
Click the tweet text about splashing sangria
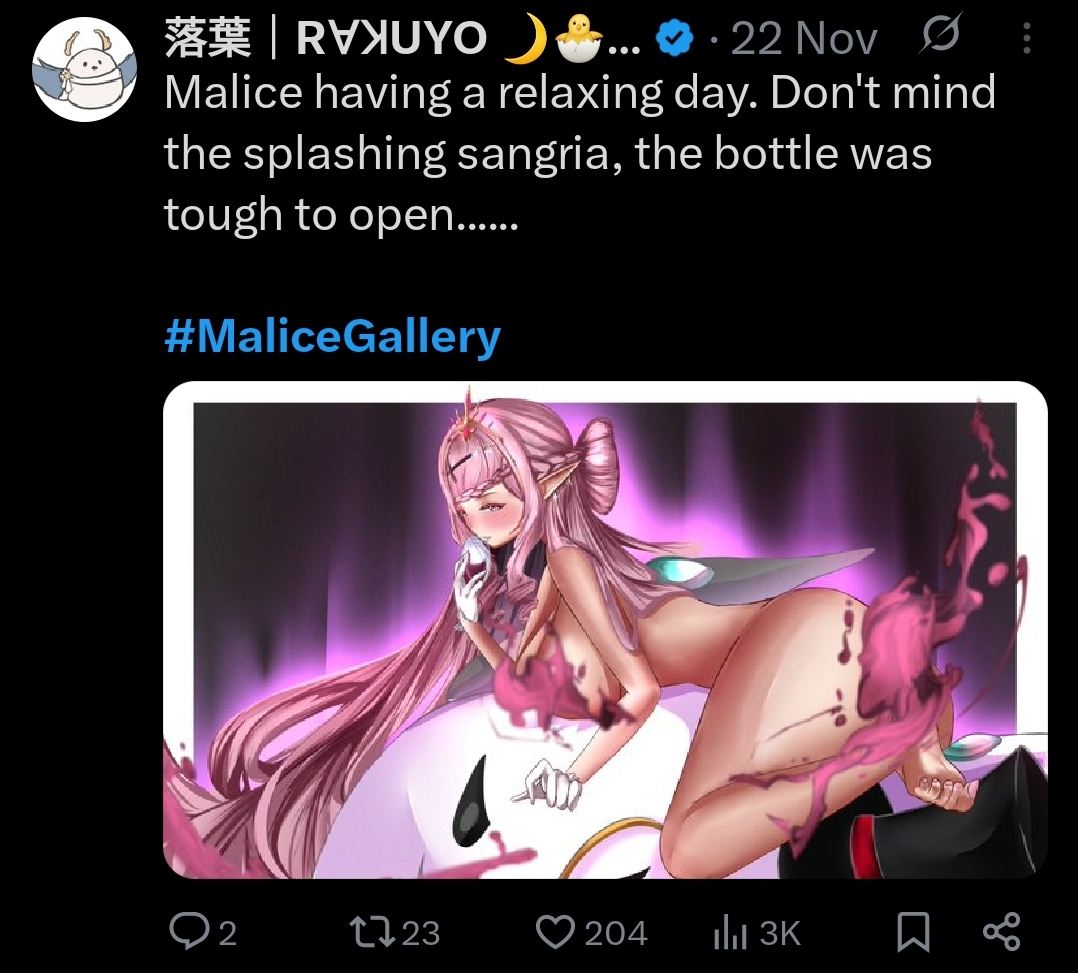click(x=580, y=153)
